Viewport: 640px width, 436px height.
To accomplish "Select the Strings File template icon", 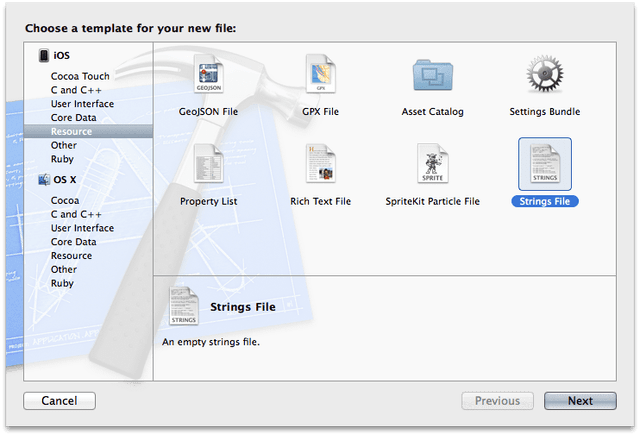I will point(545,165).
